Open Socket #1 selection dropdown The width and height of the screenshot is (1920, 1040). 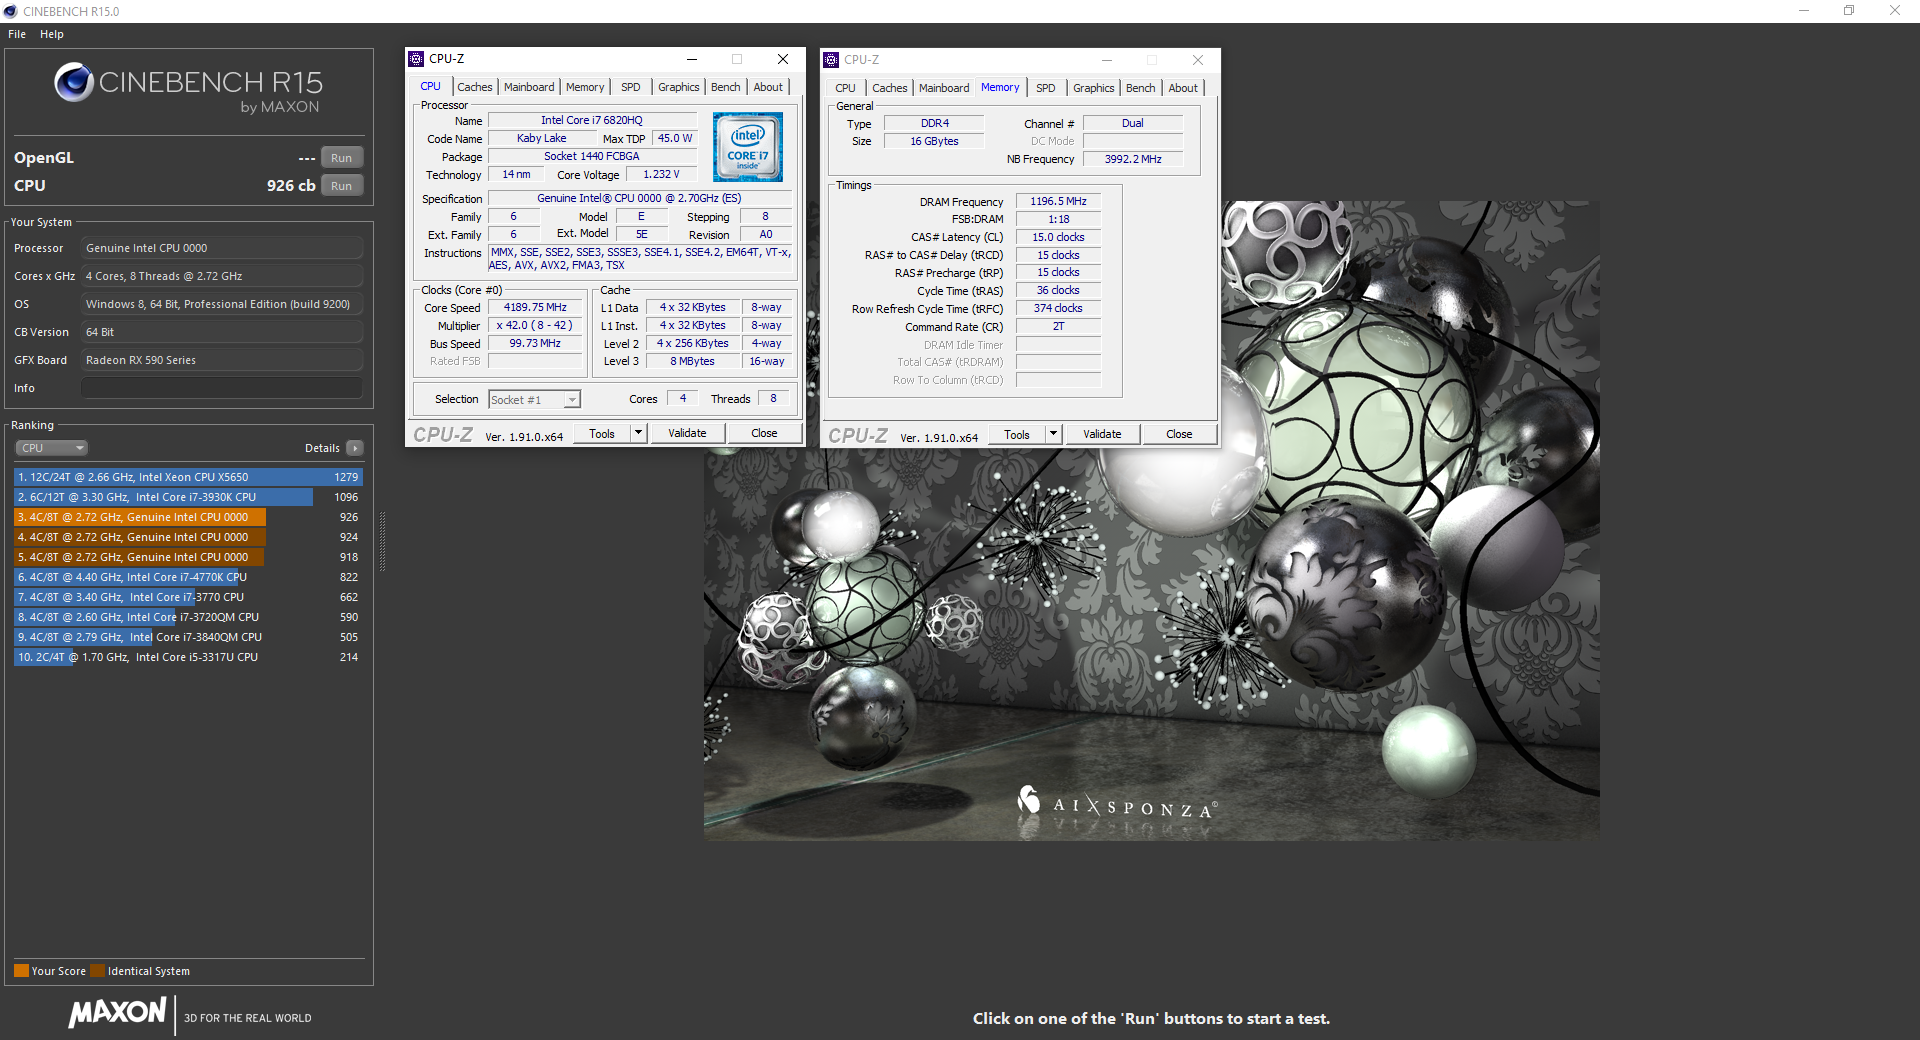[534, 400]
